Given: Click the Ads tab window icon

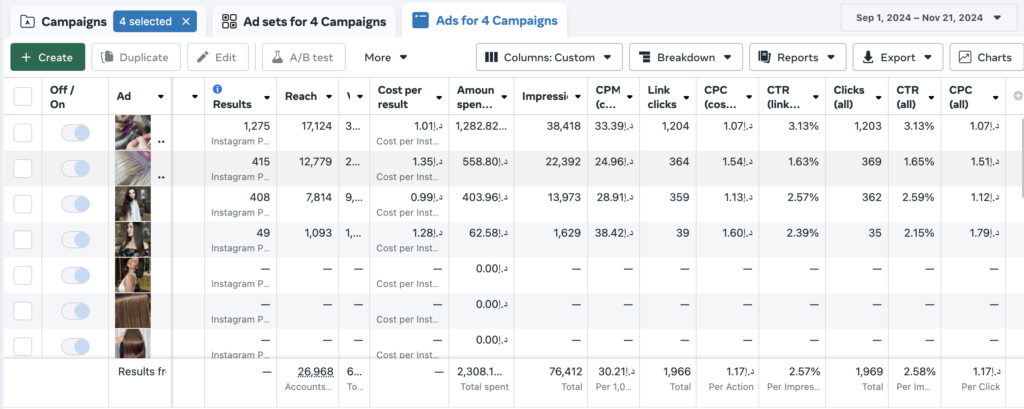Looking at the screenshot, I should pyautogui.click(x=421, y=20).
